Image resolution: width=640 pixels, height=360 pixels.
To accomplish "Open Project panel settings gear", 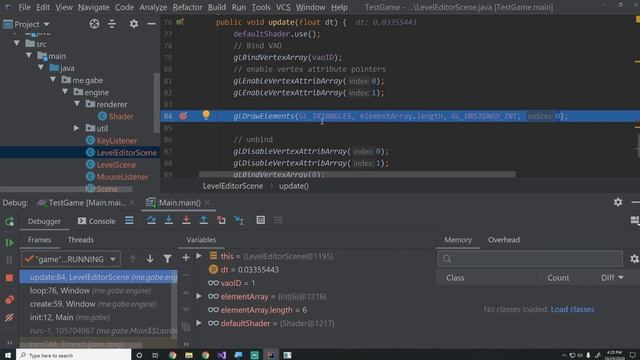I will pos(134,24).
